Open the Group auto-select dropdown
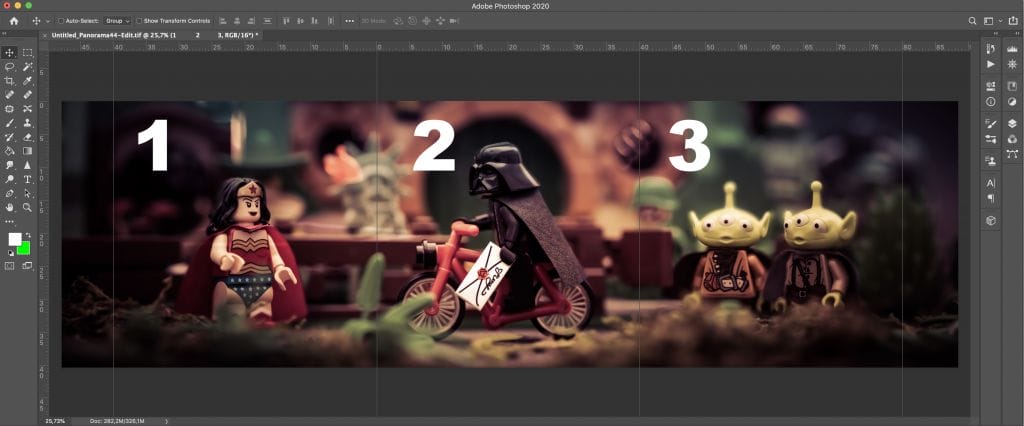Viewport: 1024px width, 426px height. point(118,21)
